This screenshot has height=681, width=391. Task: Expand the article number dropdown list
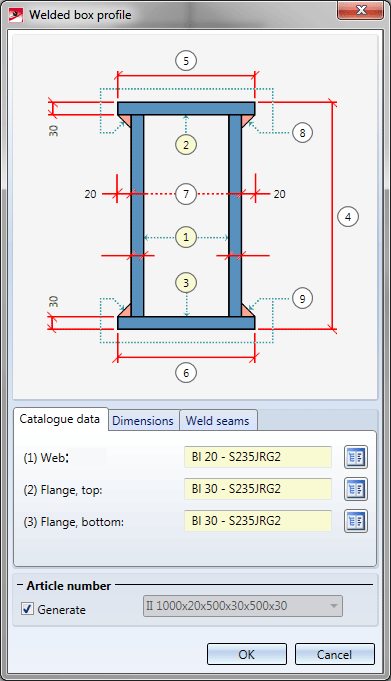pyautogui.click(x=334, y=606)
